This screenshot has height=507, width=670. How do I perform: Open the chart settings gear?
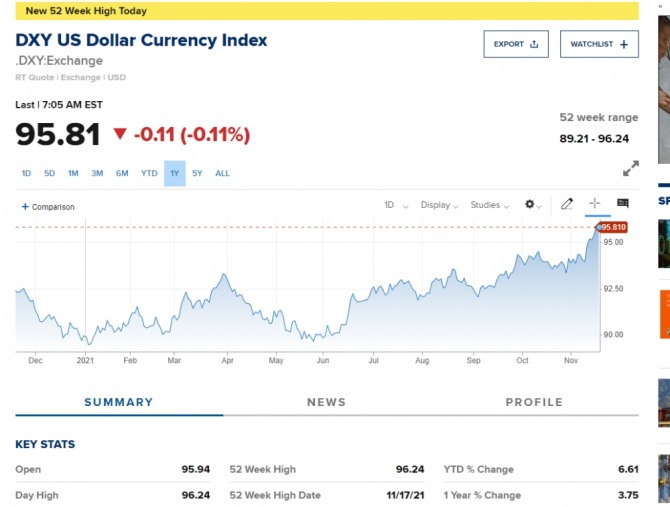tap(531, 205)
